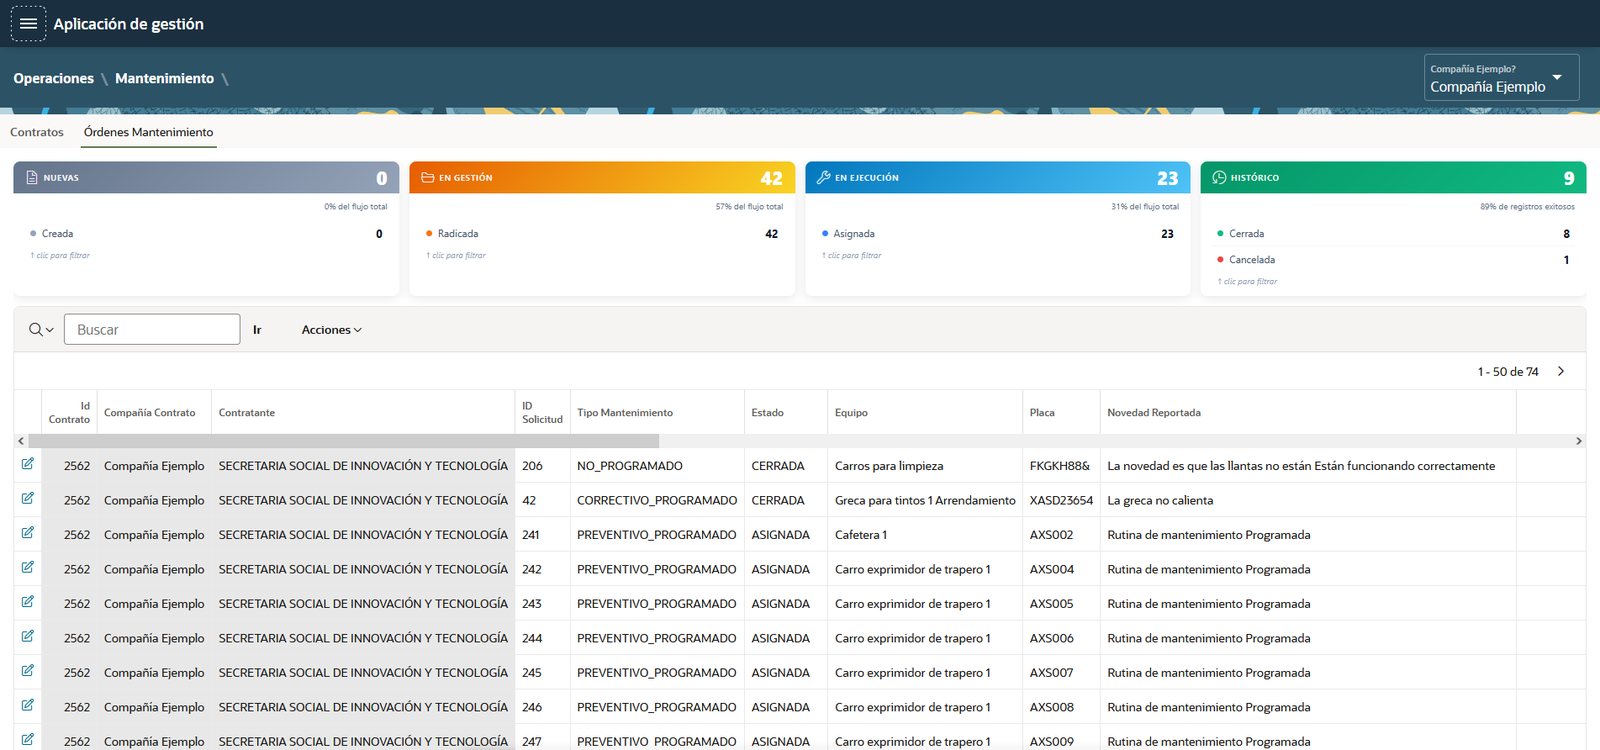Switch to the Contratos tab
This screenshot has height=750, width=1600.
pyautogui.click(x=37, y=132)
